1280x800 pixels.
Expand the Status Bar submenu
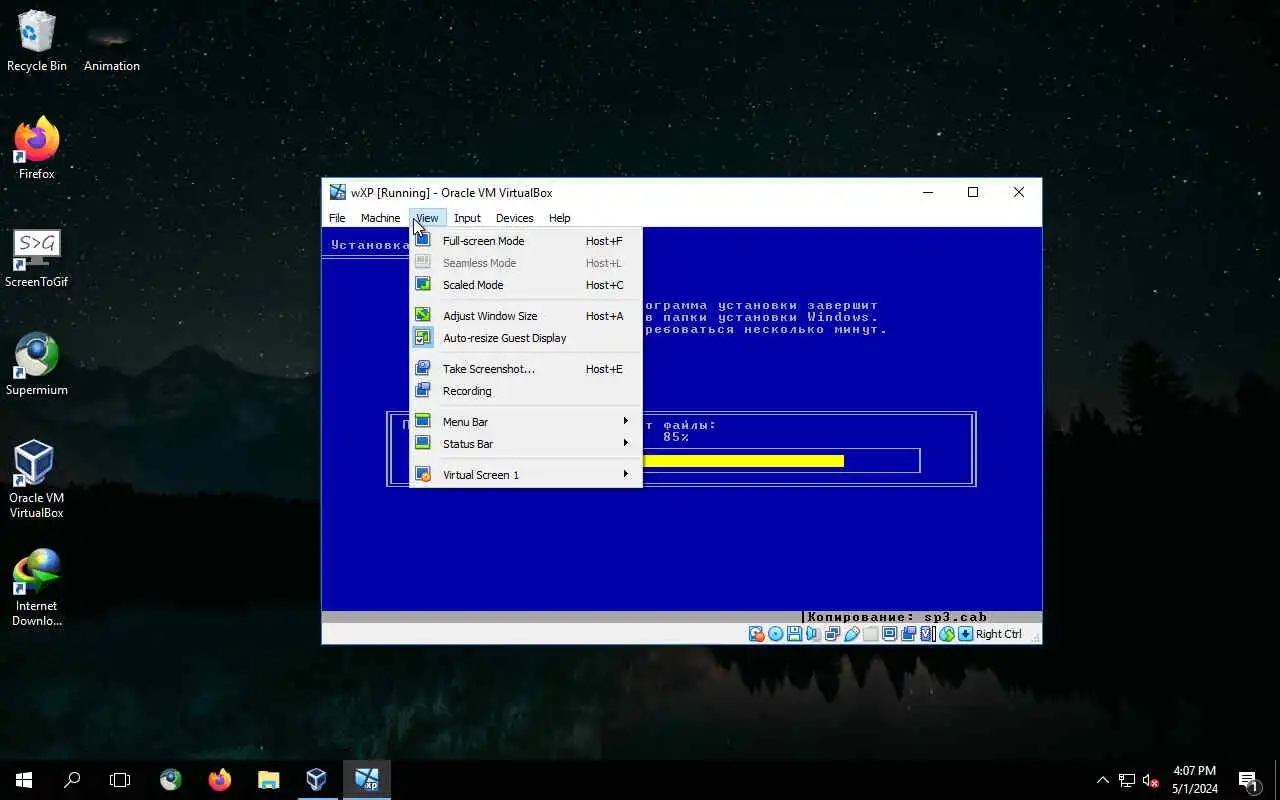(525, 444)
